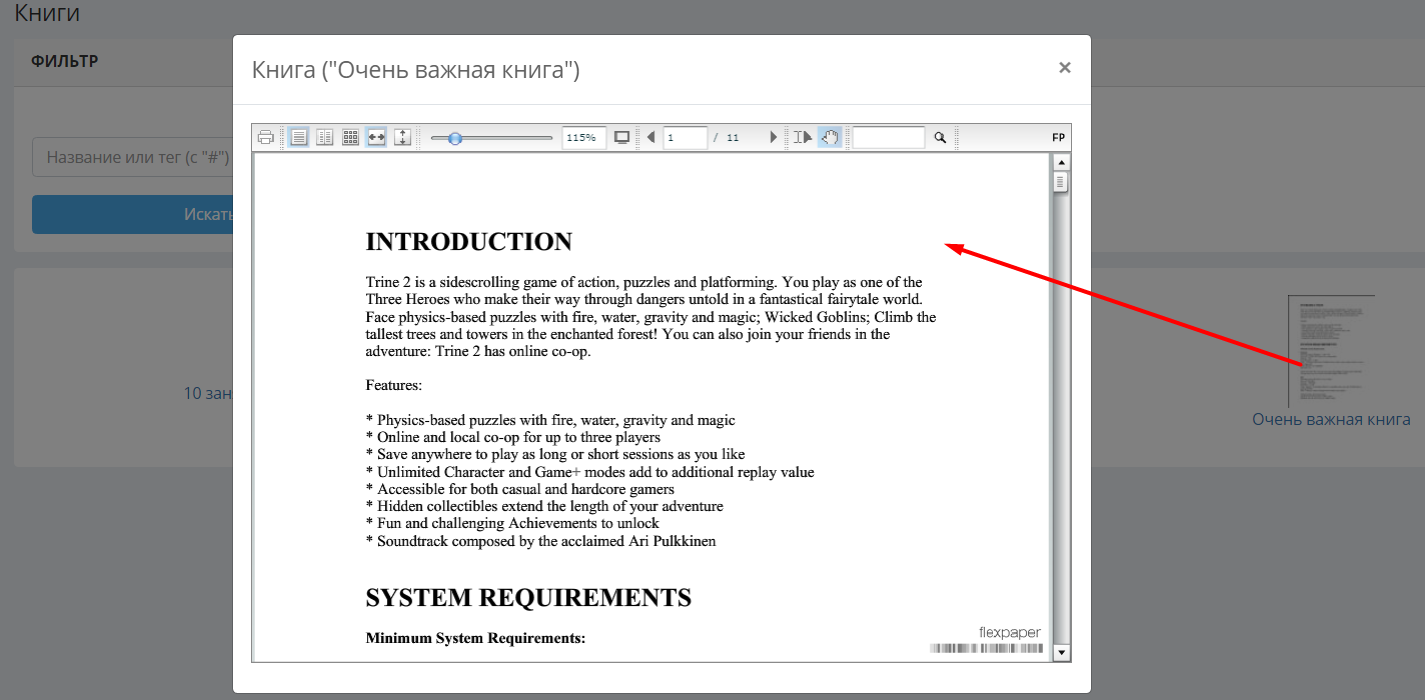Click the document search text field
Image resolution: width=1425 pixels, height=700 pixels.
pyautogui.click(x=889, y=138)
